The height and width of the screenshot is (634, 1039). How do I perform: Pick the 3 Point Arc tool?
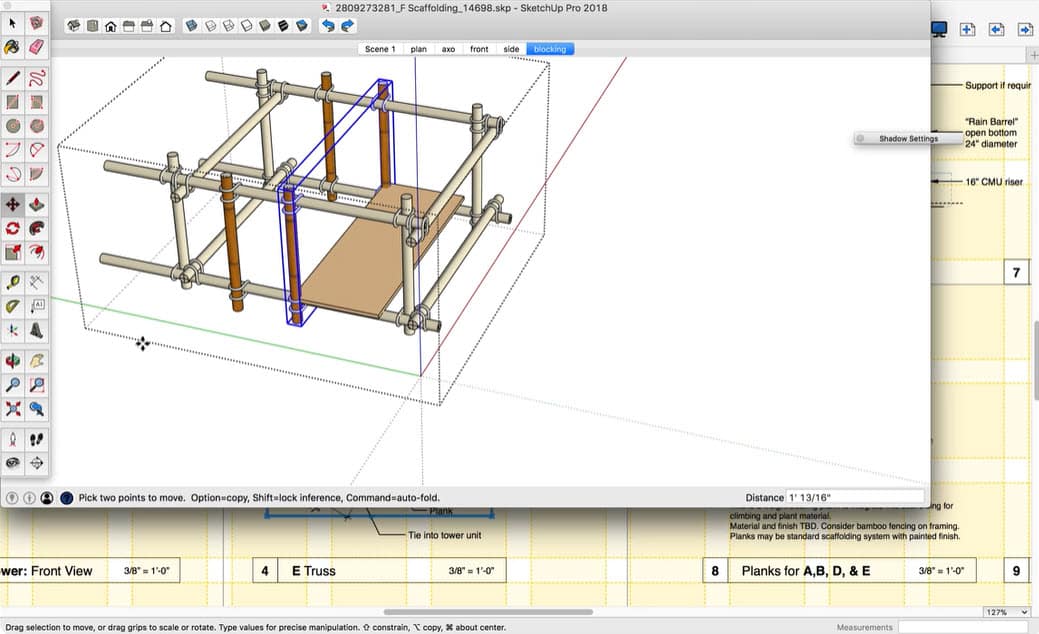click(13, 174)
